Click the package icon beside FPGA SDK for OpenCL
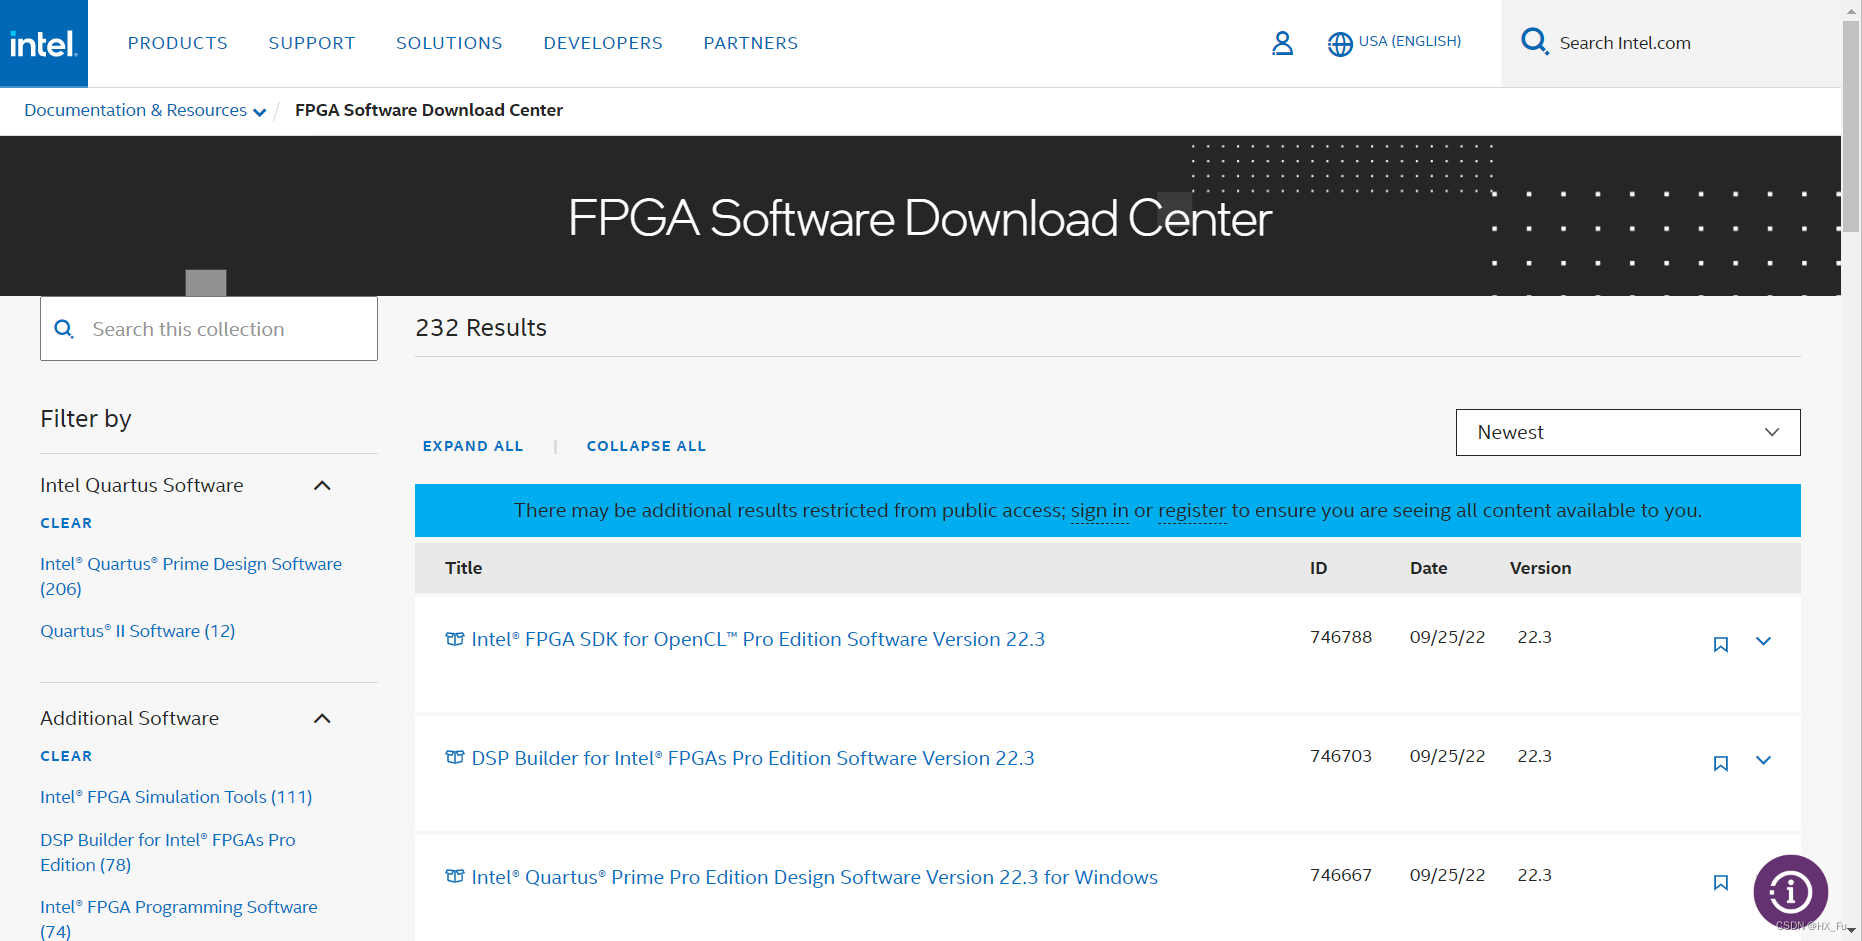Screen dimensions: 1862x941 click(x=455, y=639)
